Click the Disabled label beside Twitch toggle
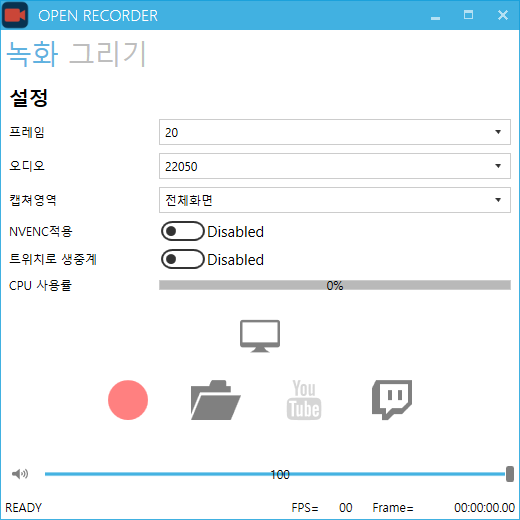This screenshot has height=520, width=520. click(235, 260)
